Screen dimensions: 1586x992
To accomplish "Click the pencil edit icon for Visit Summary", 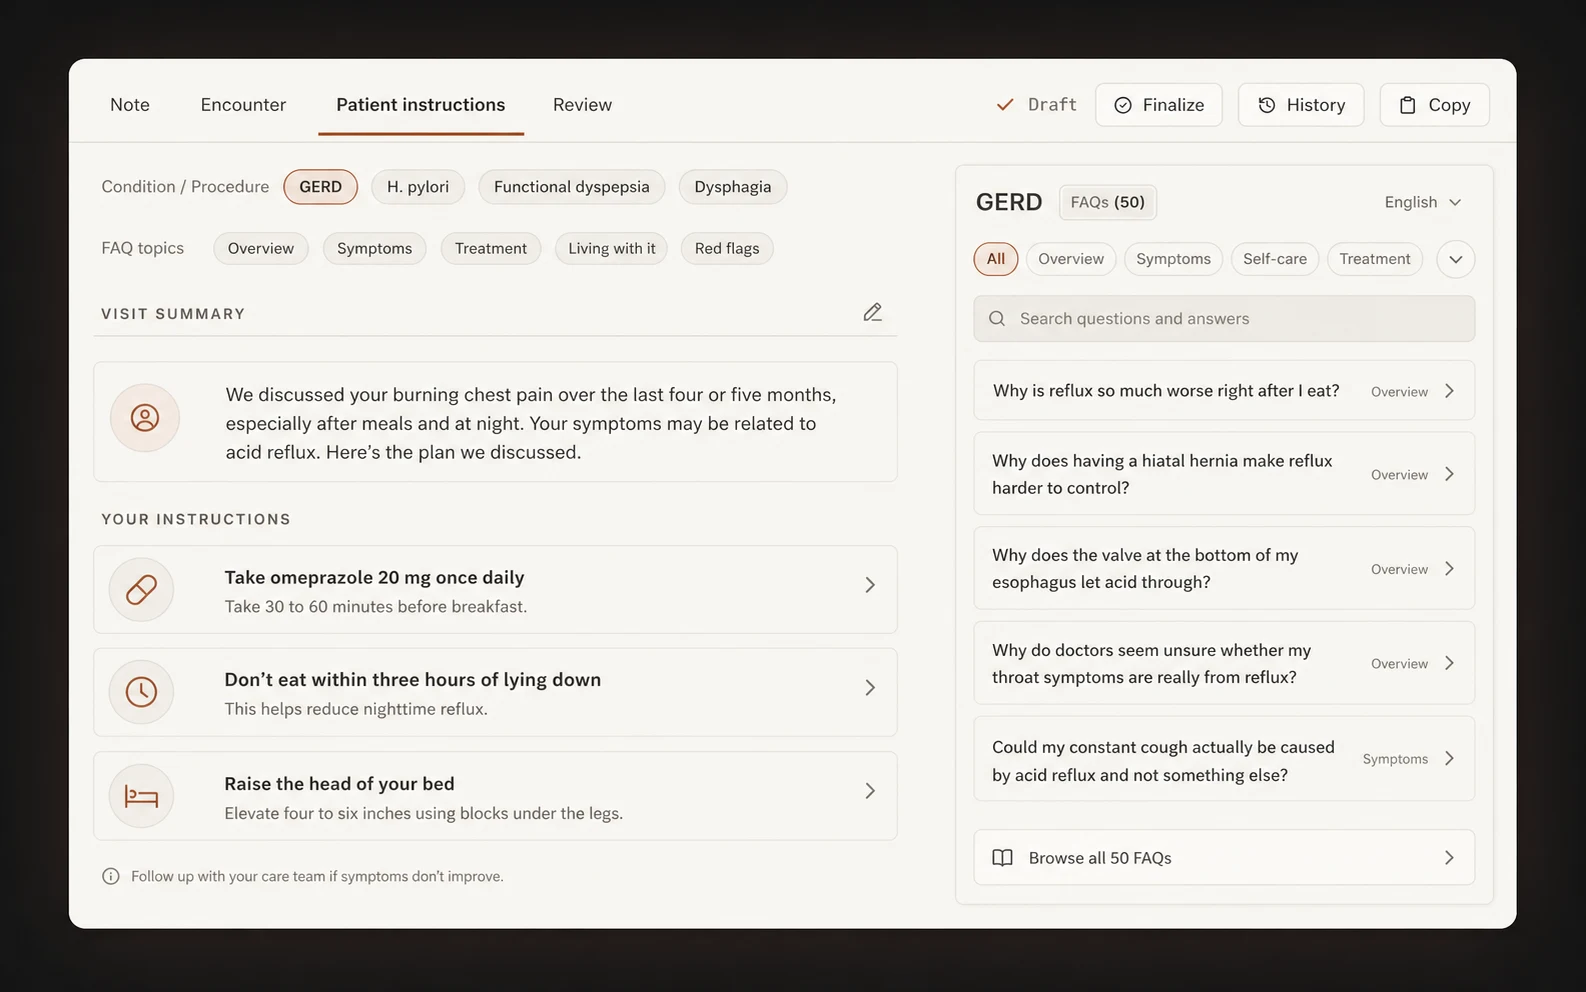I will pos(872,313).
